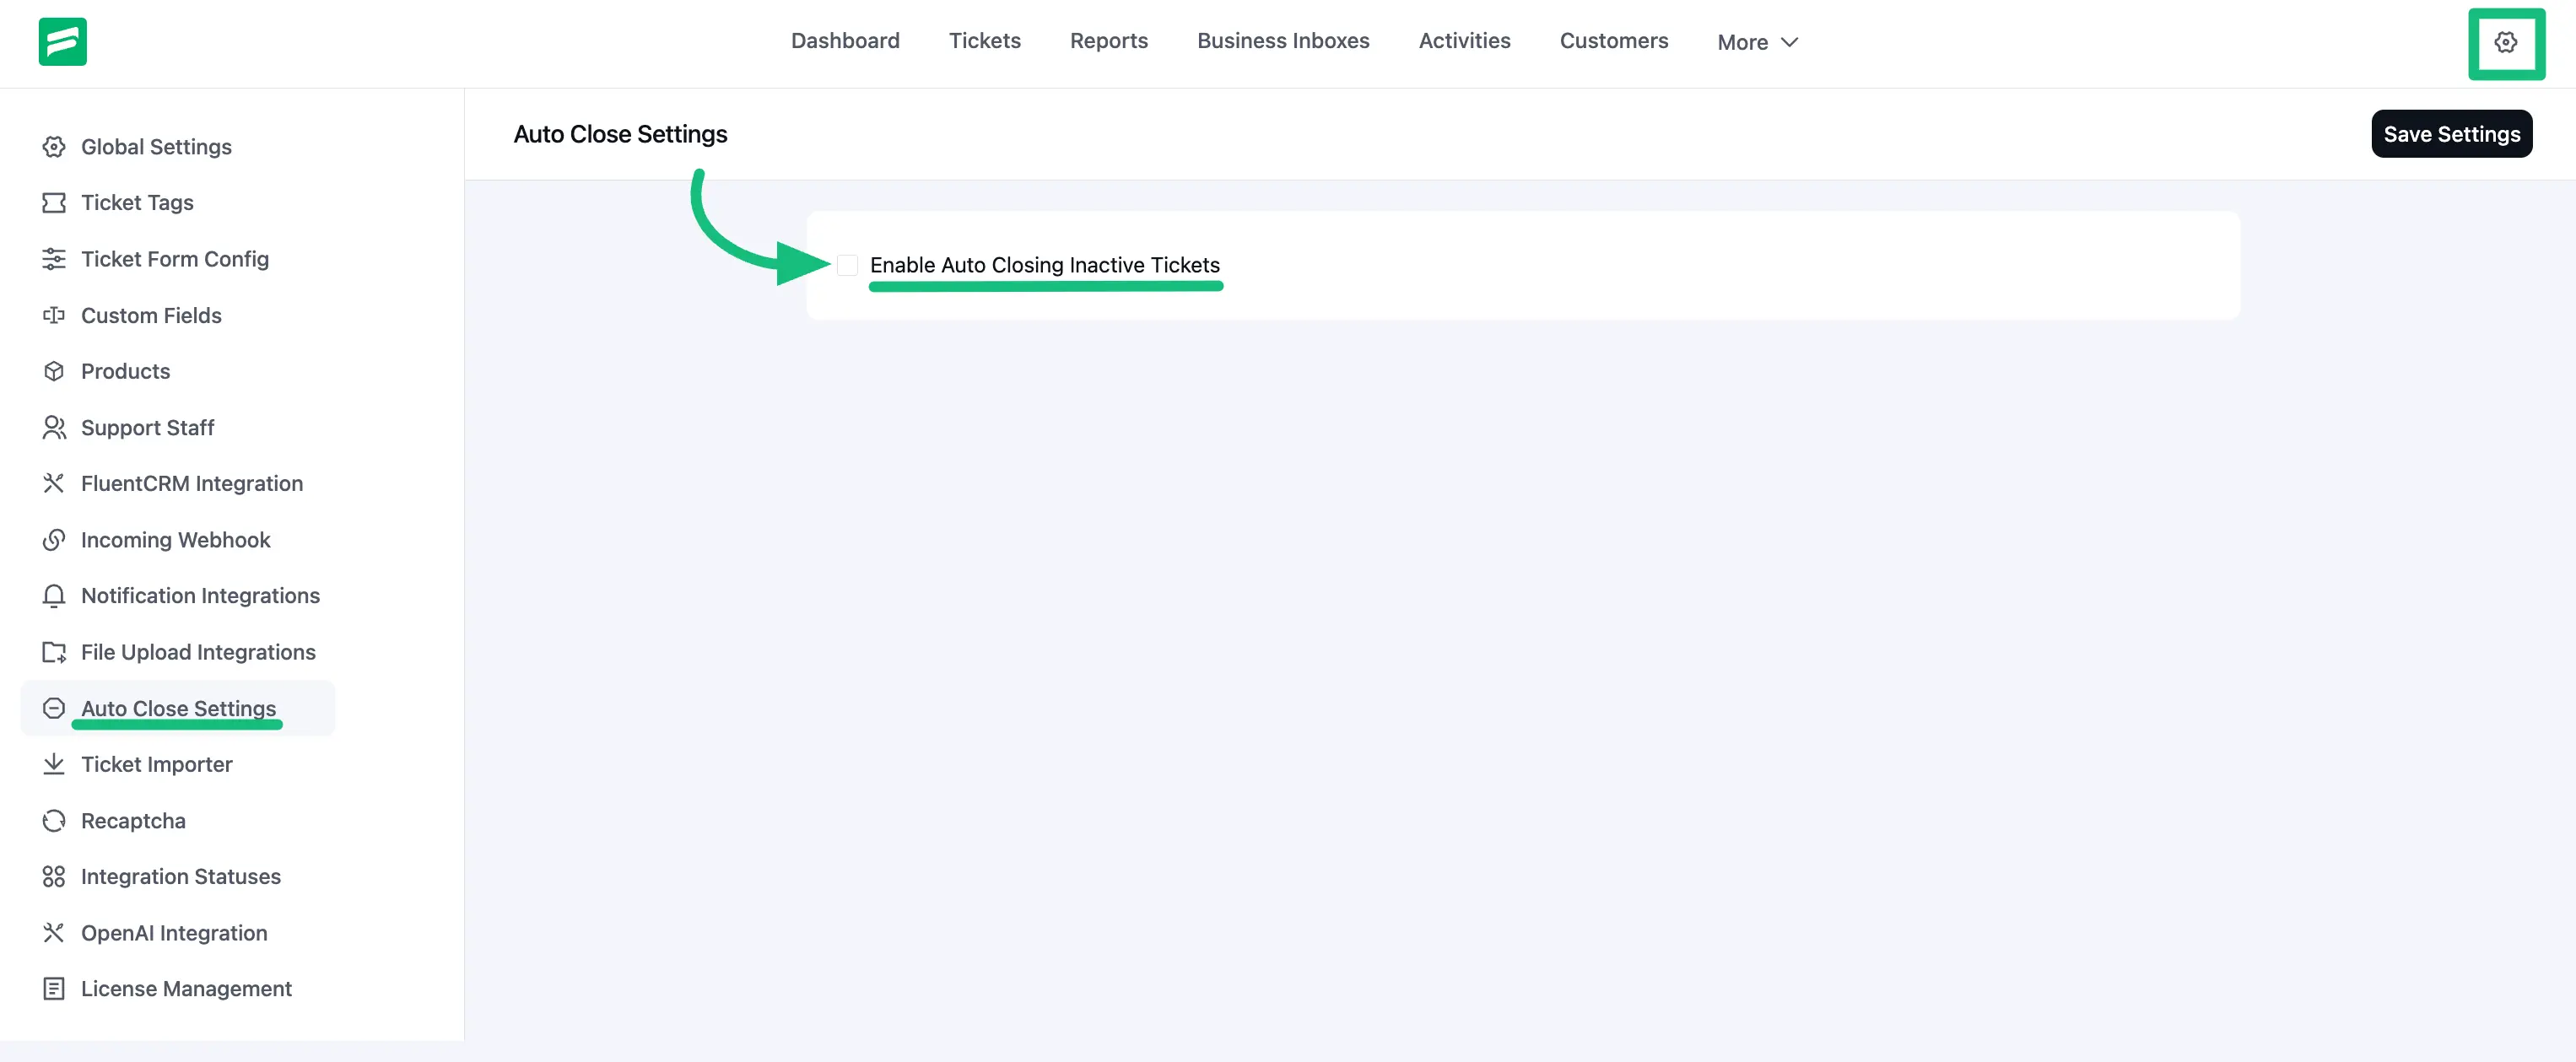
Task: Click the Products box icon
Action: (x=54, y=371)
